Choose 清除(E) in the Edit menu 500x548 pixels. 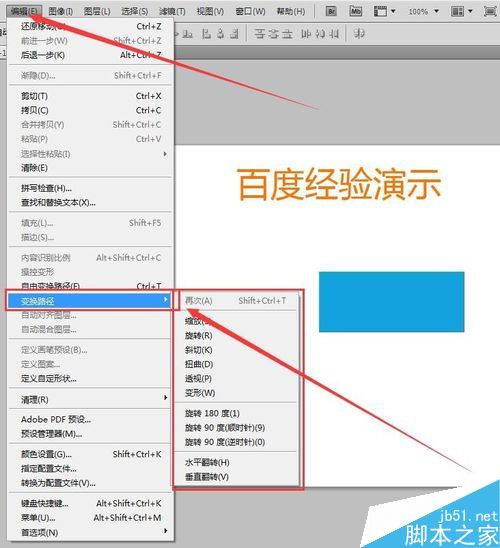click(91, 168)
